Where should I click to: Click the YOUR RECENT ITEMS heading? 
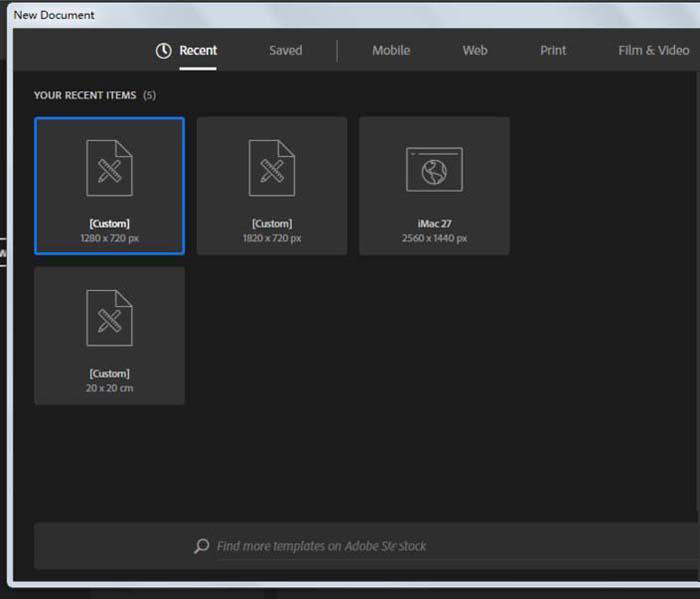point(85,96)
